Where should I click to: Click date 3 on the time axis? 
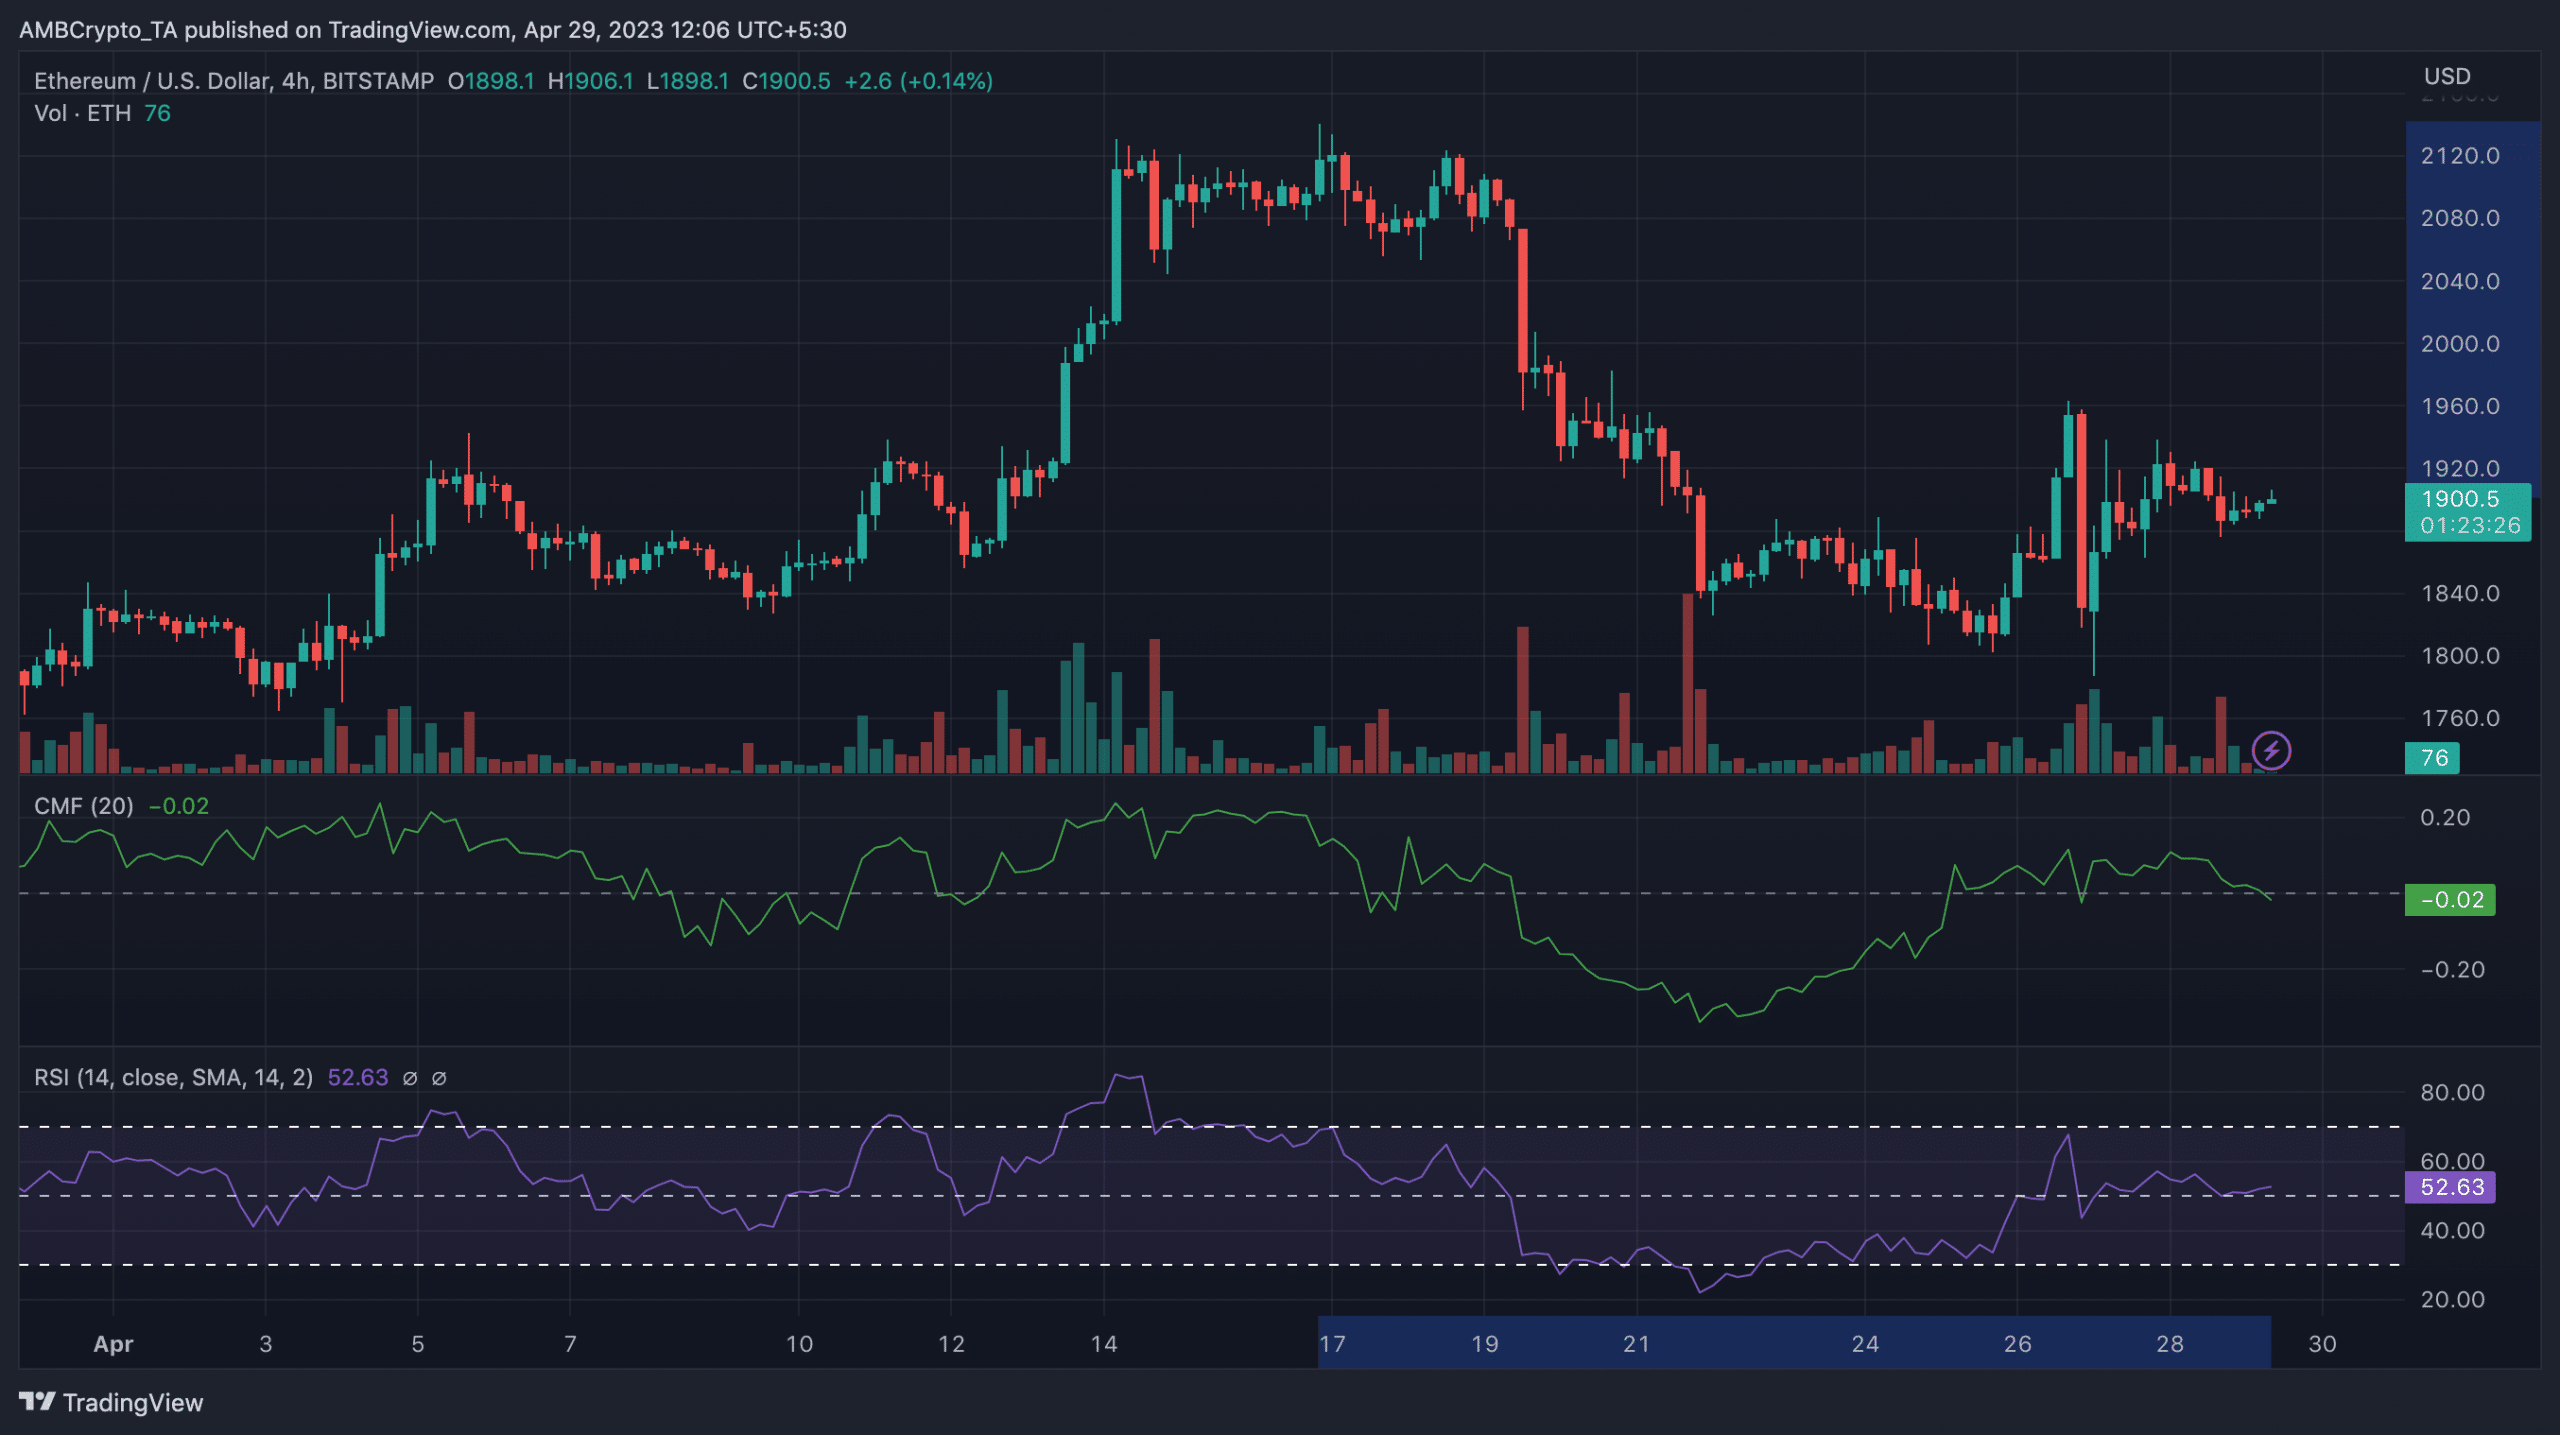pyautogui.click(x=266, y=1344)
